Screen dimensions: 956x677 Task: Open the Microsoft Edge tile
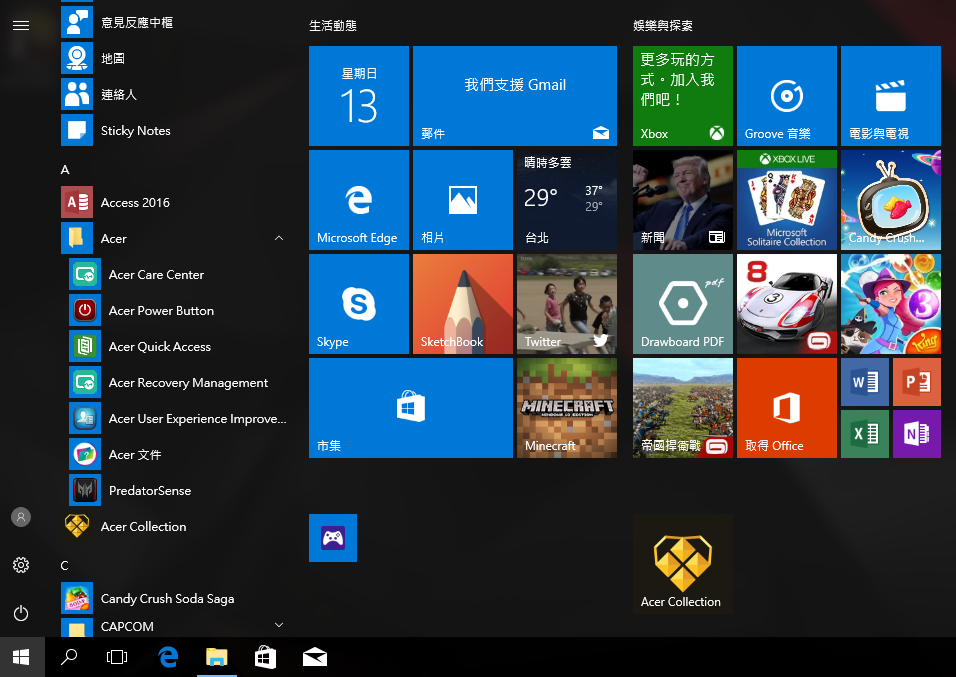pos(358,200)
